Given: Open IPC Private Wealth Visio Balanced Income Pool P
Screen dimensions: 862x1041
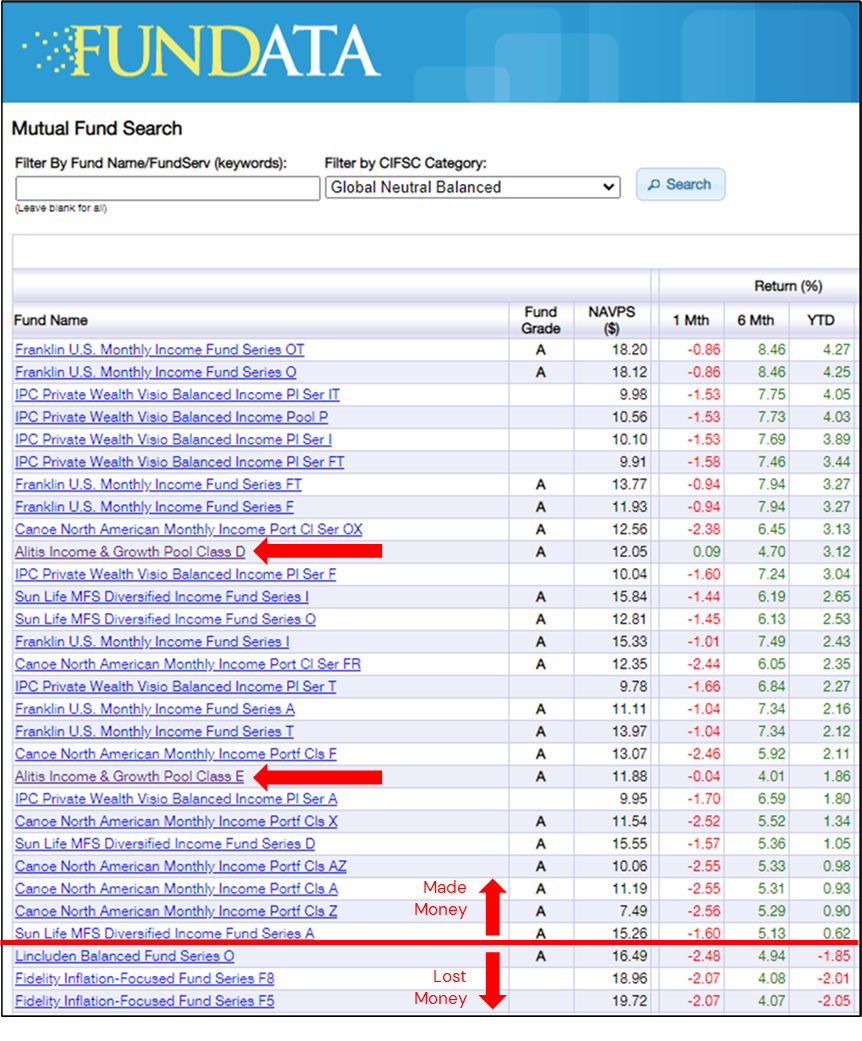Looking at the screenshot, I should [171, 418].
